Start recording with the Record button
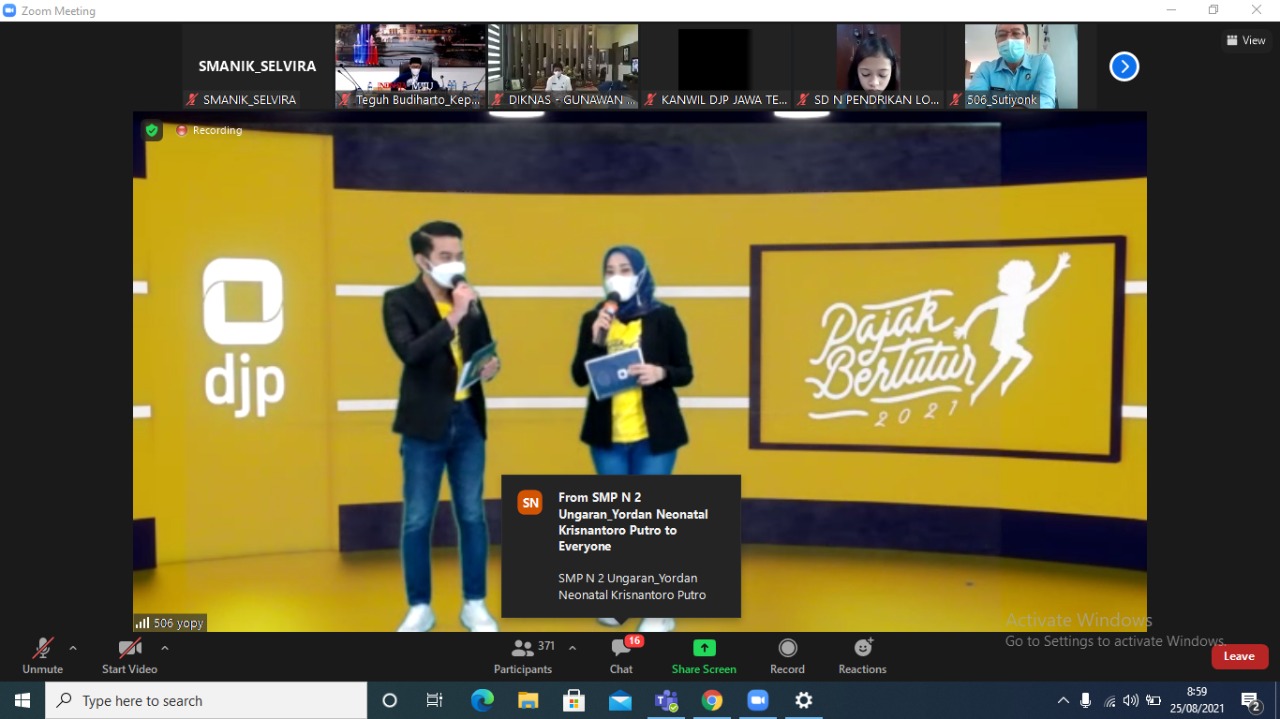Screen dimensions: 1280x719 click(x=787, y=656)
